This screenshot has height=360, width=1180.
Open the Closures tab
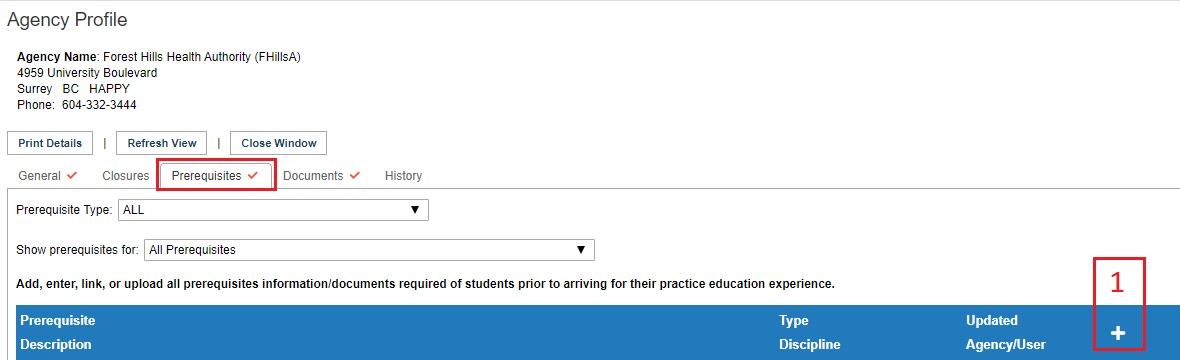coord(126,175)
